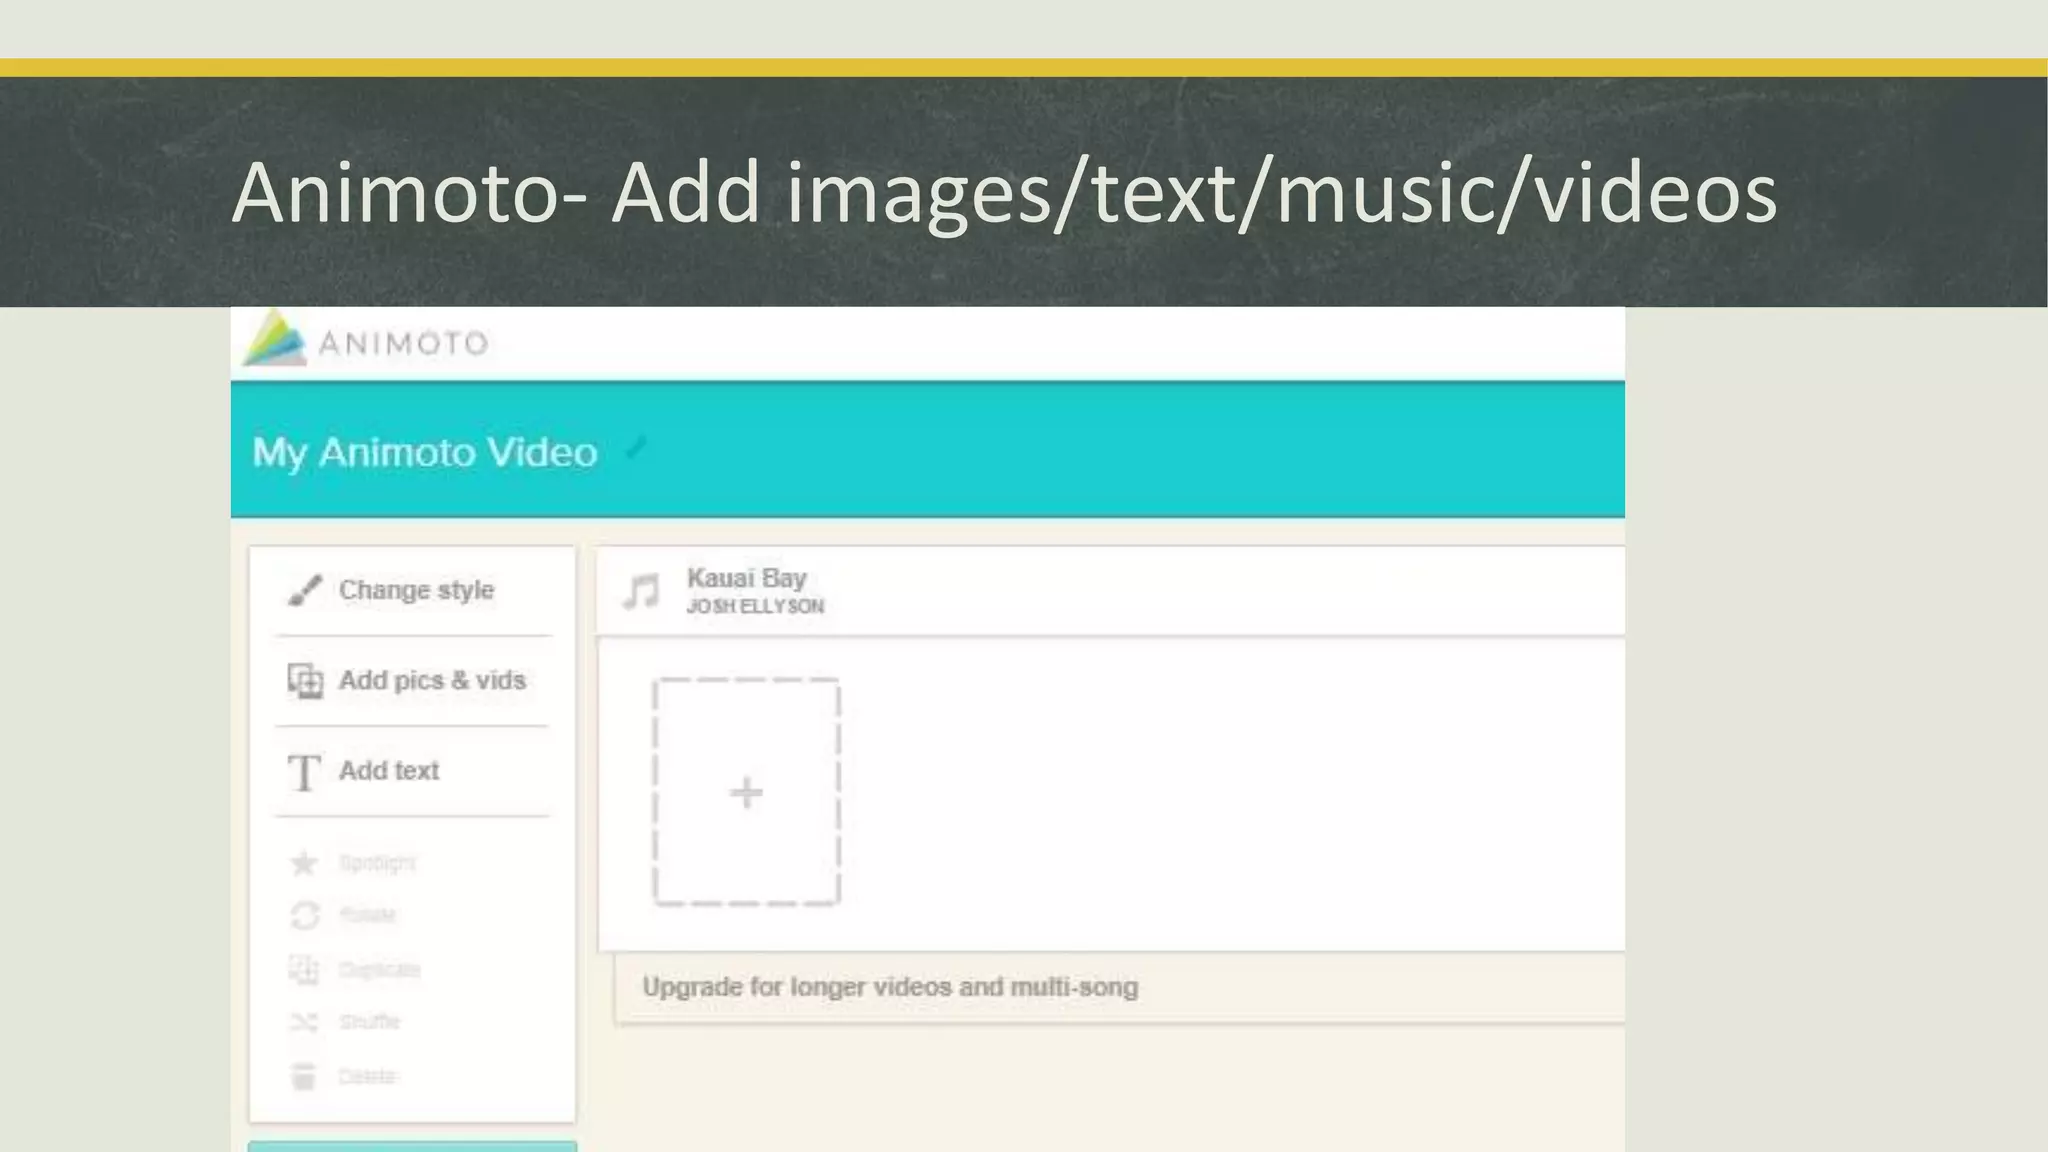The width and height of the screenshot is (2048, 1152).
Task: Click the Shuffle option
Action: click(345, 1022)
